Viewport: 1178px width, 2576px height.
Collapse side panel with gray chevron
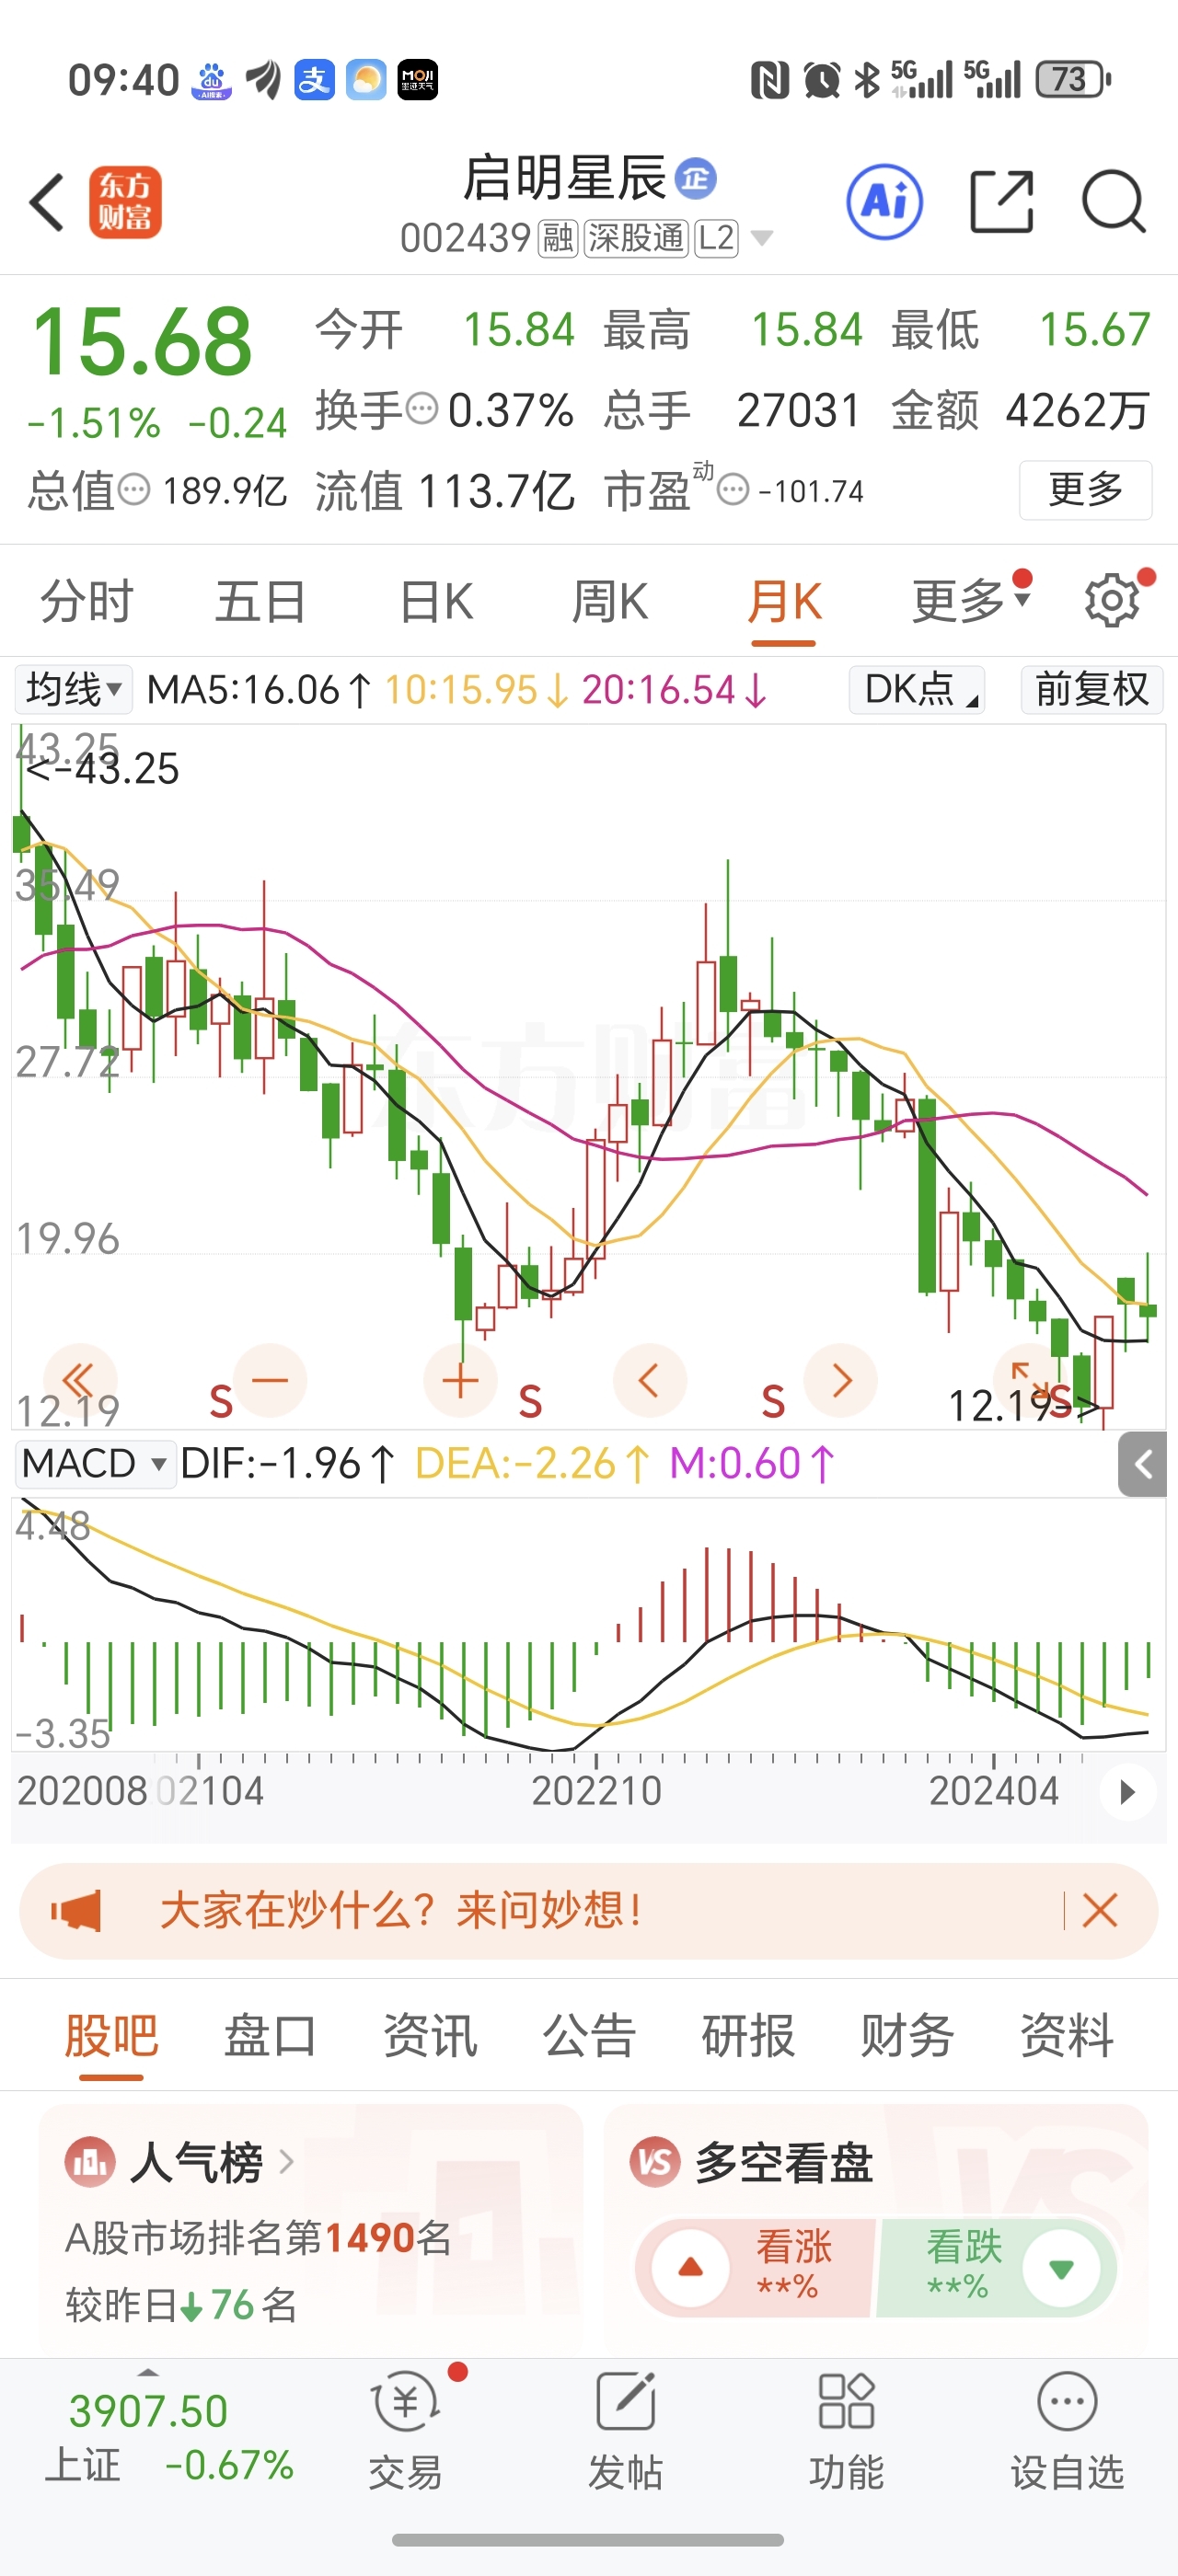pos(1143,1464)
